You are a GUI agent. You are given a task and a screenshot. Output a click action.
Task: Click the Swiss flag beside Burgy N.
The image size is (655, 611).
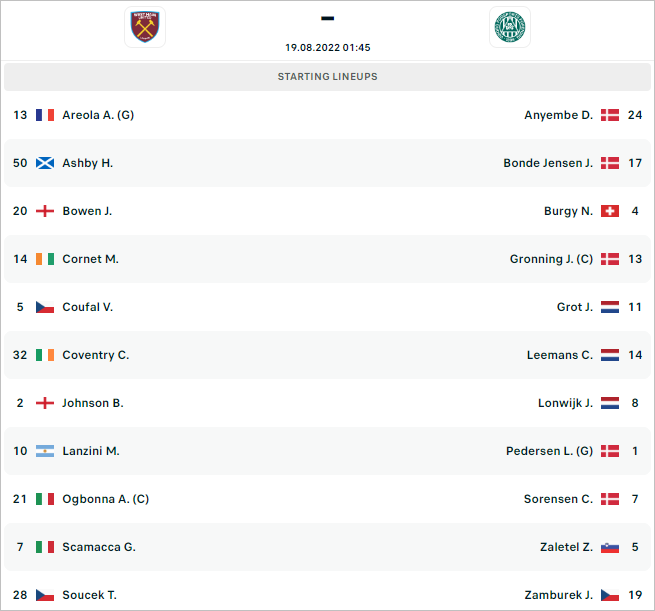click(609, 211)
